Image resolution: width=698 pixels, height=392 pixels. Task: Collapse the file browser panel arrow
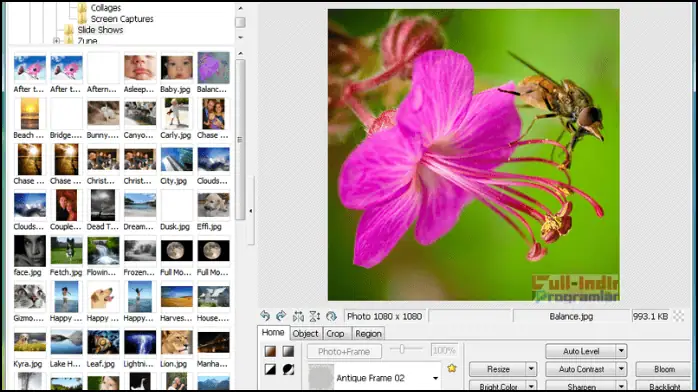click(x=251, y=211)
